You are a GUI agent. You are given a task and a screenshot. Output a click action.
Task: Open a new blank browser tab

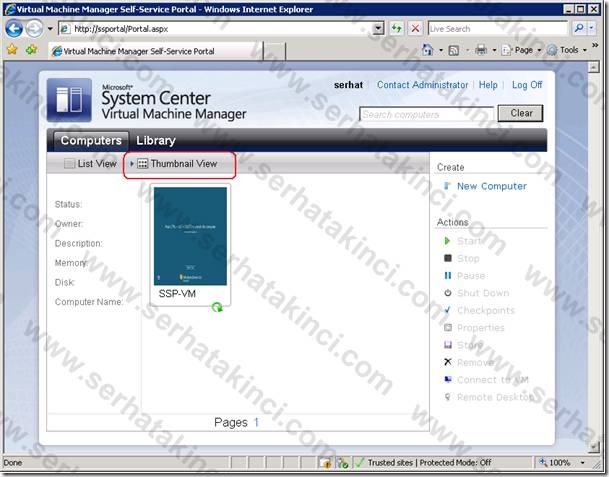pyautogui.click(x=274, y=51)
